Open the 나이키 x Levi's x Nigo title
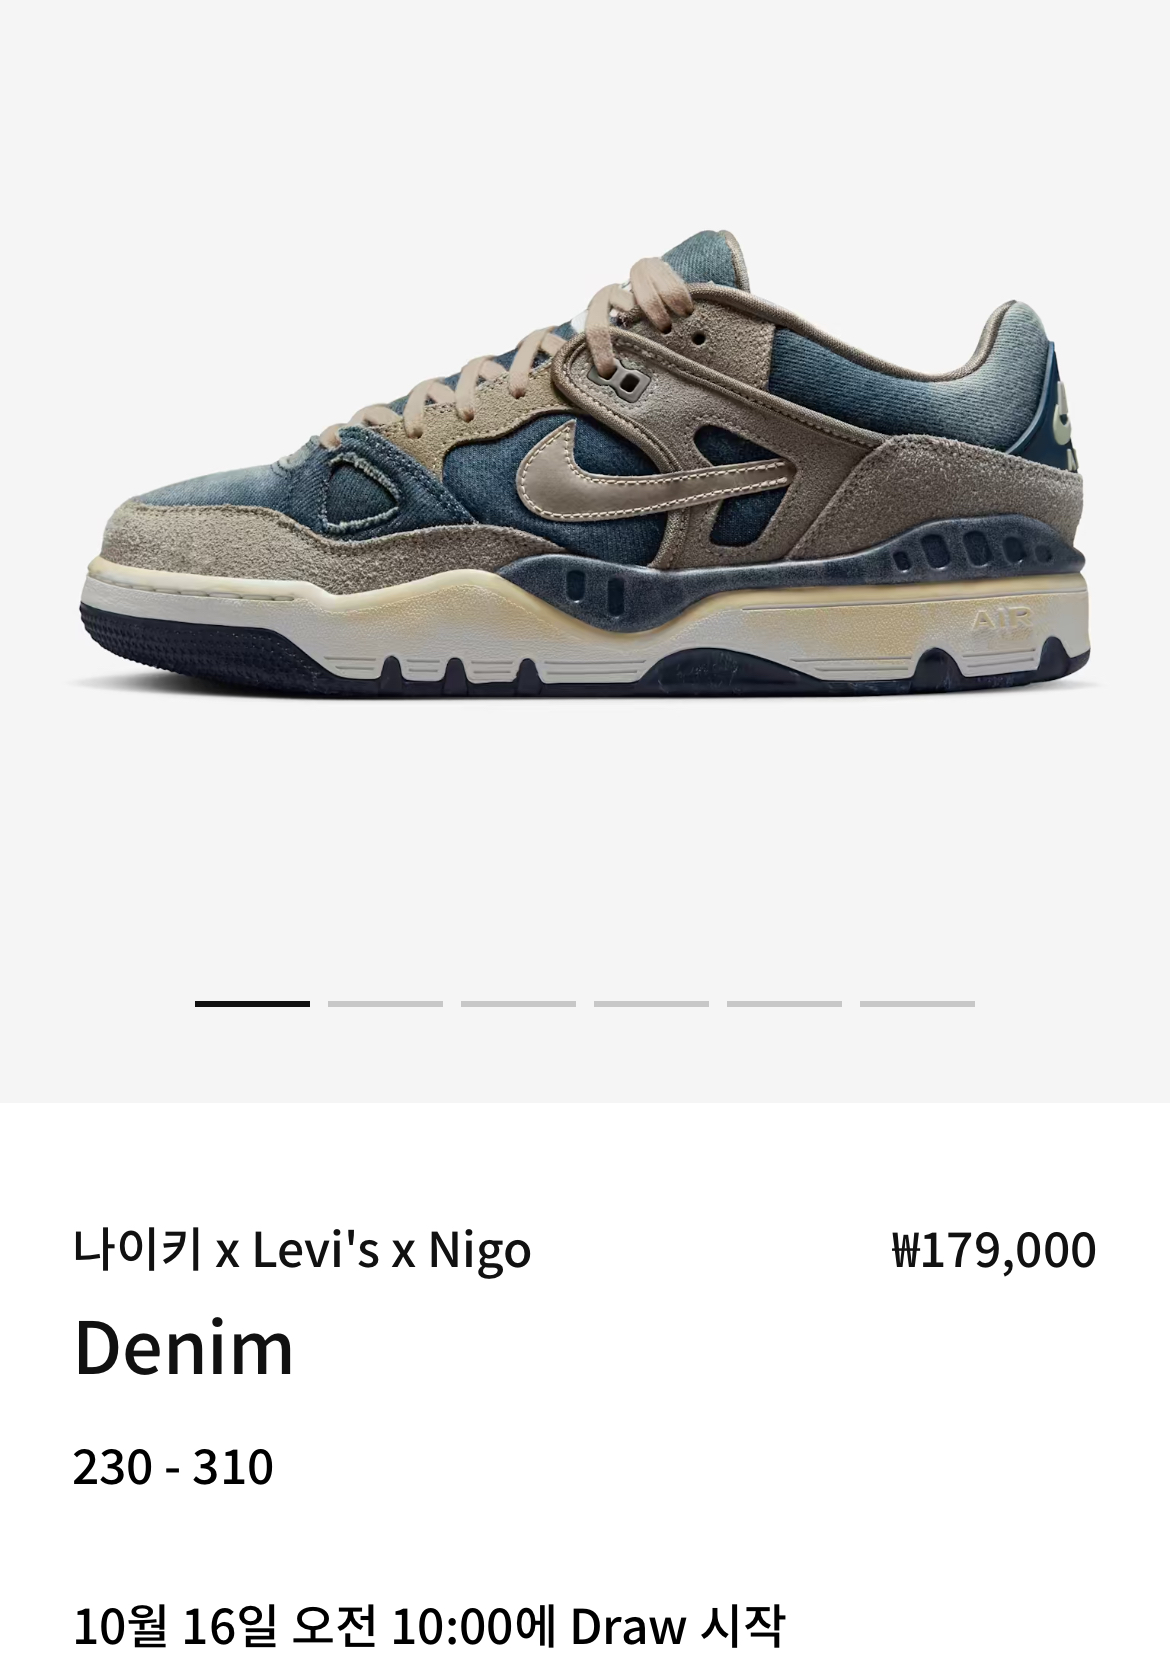The height and width of the screenshot is (1662, 1170). pos(302,1250)
